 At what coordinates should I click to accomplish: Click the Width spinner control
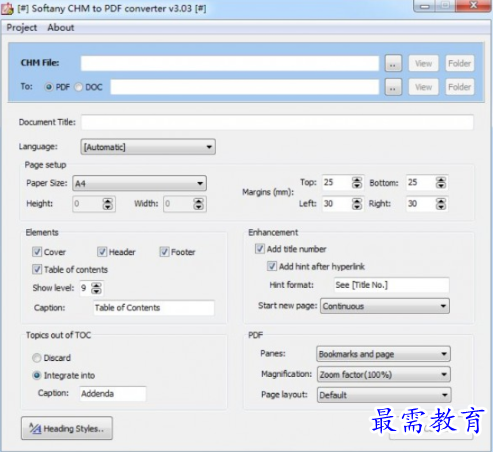(x=199, y=204)
